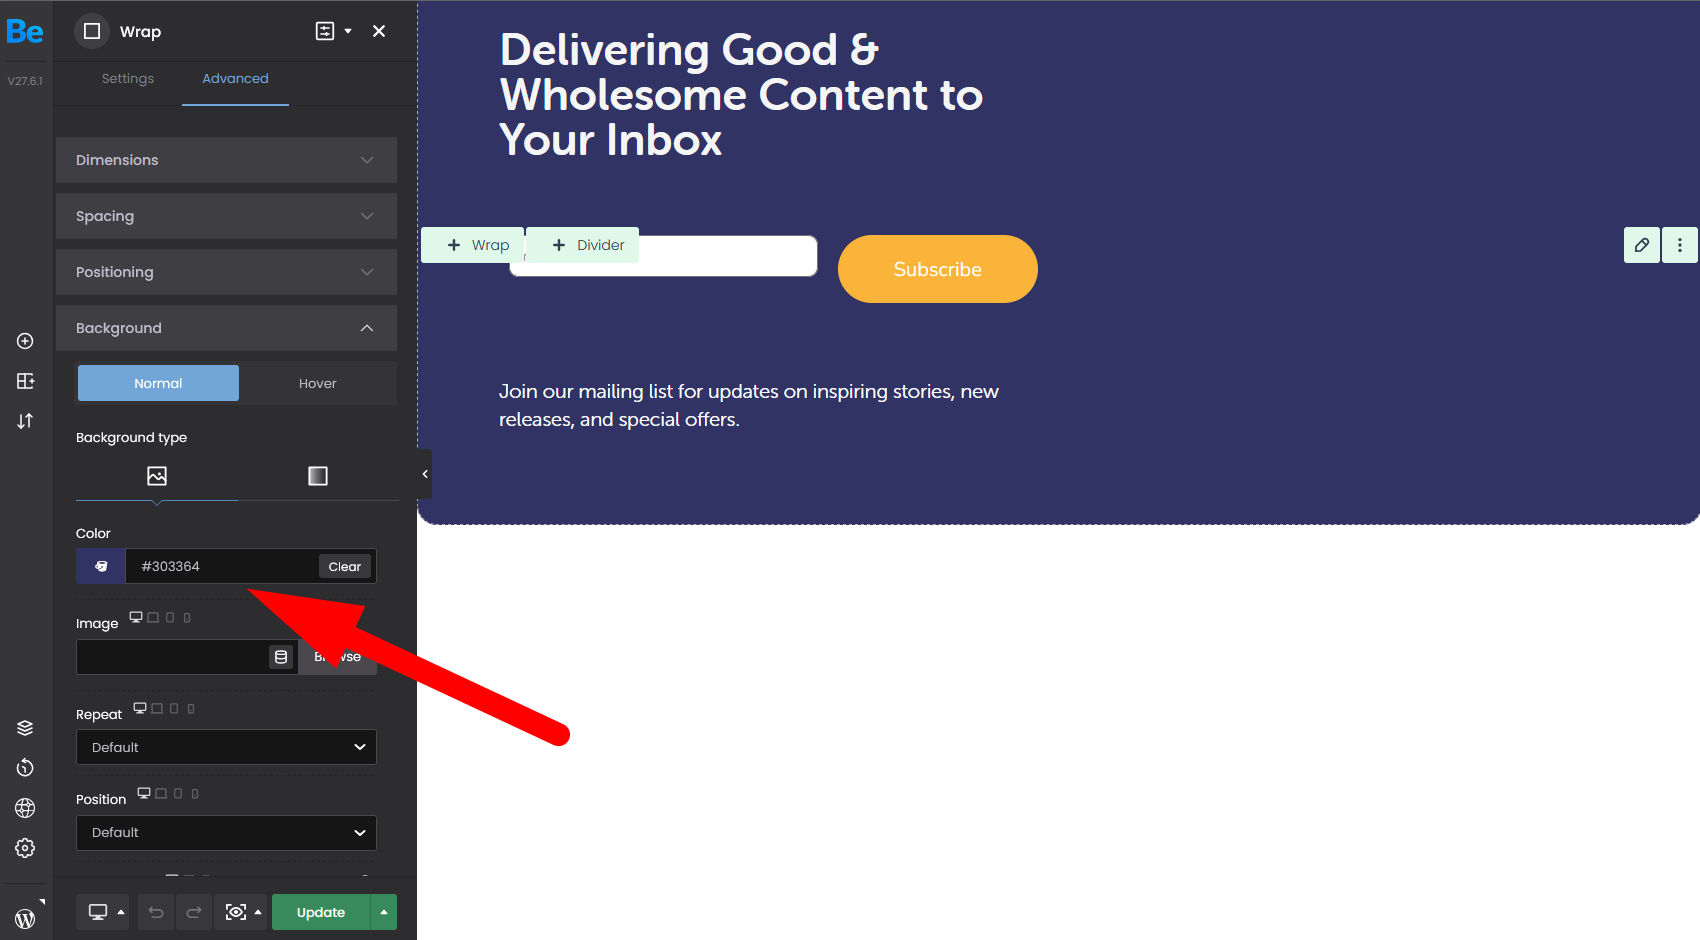Screen dimensions: 1700x940
Task: Select the Normal background state
Action: point(158,383)
